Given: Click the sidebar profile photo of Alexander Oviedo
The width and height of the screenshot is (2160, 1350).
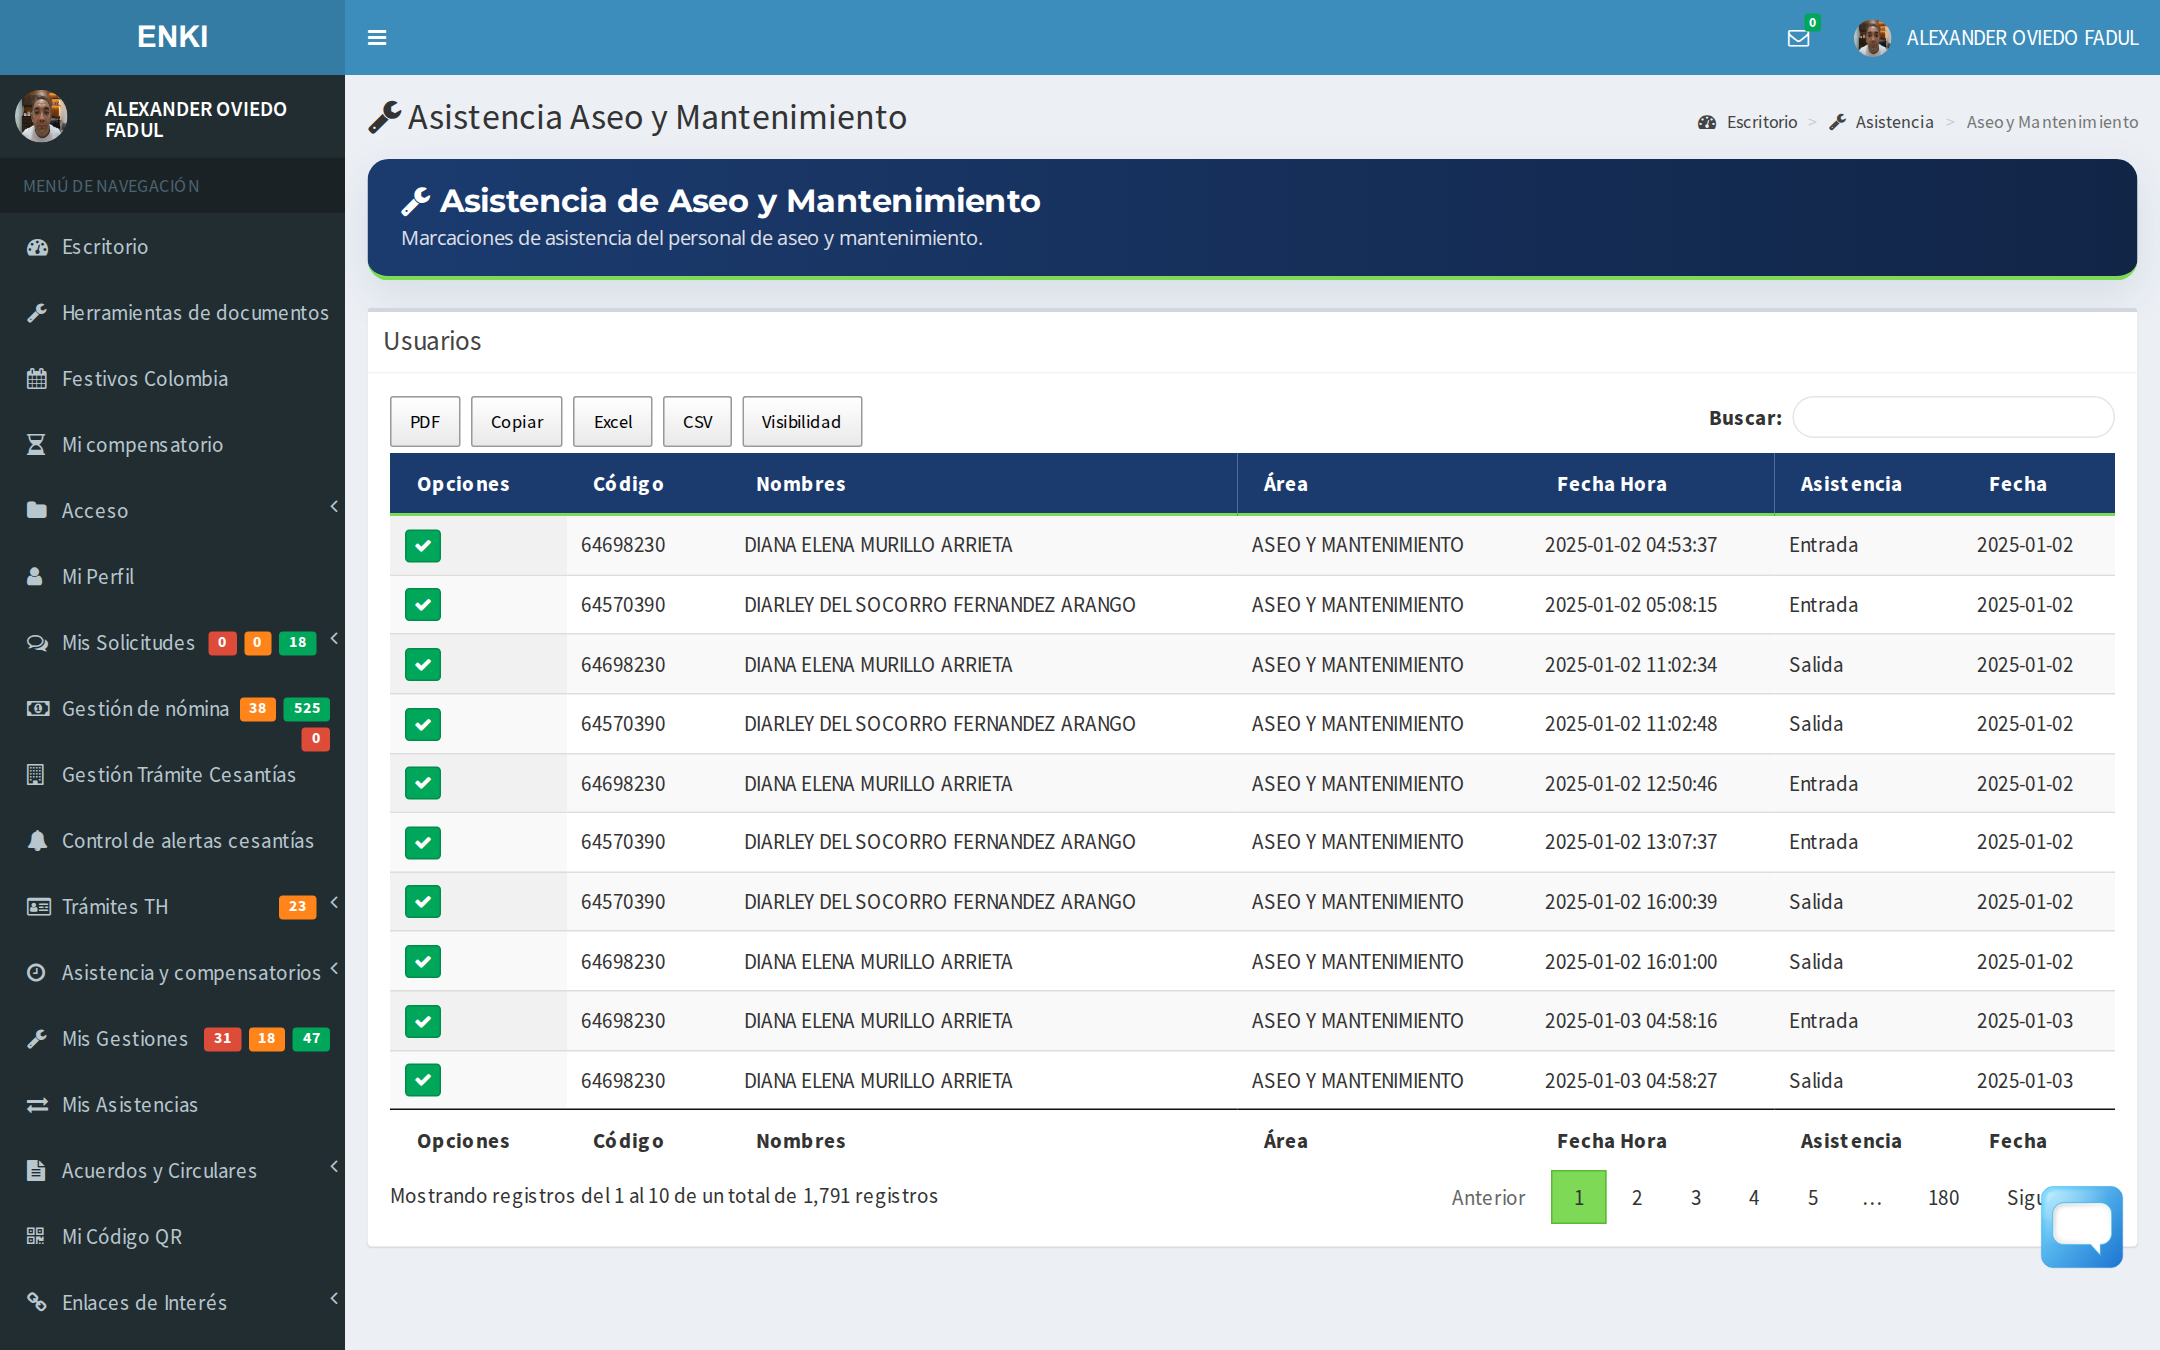Looking at the screenshot, I should tap(41, 116).
